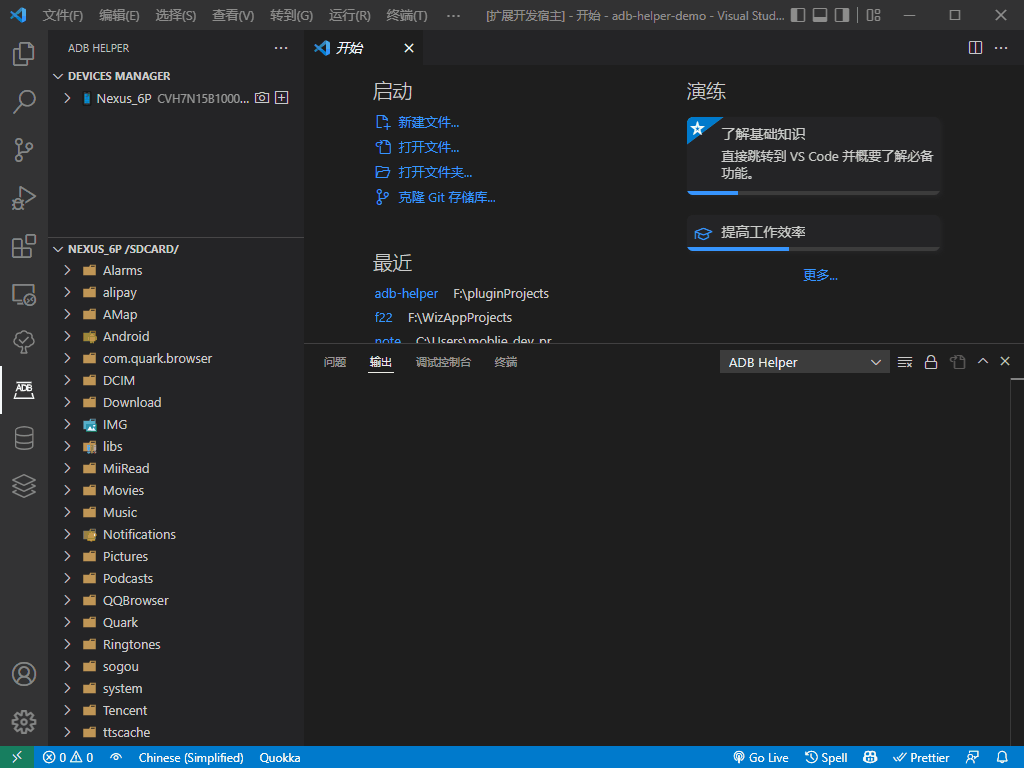Collapse the NEXUS_6P /SDCARD/ section
Image resolution: width=1024 pixels, height=768 pixels.
click(x=57, y=248)
